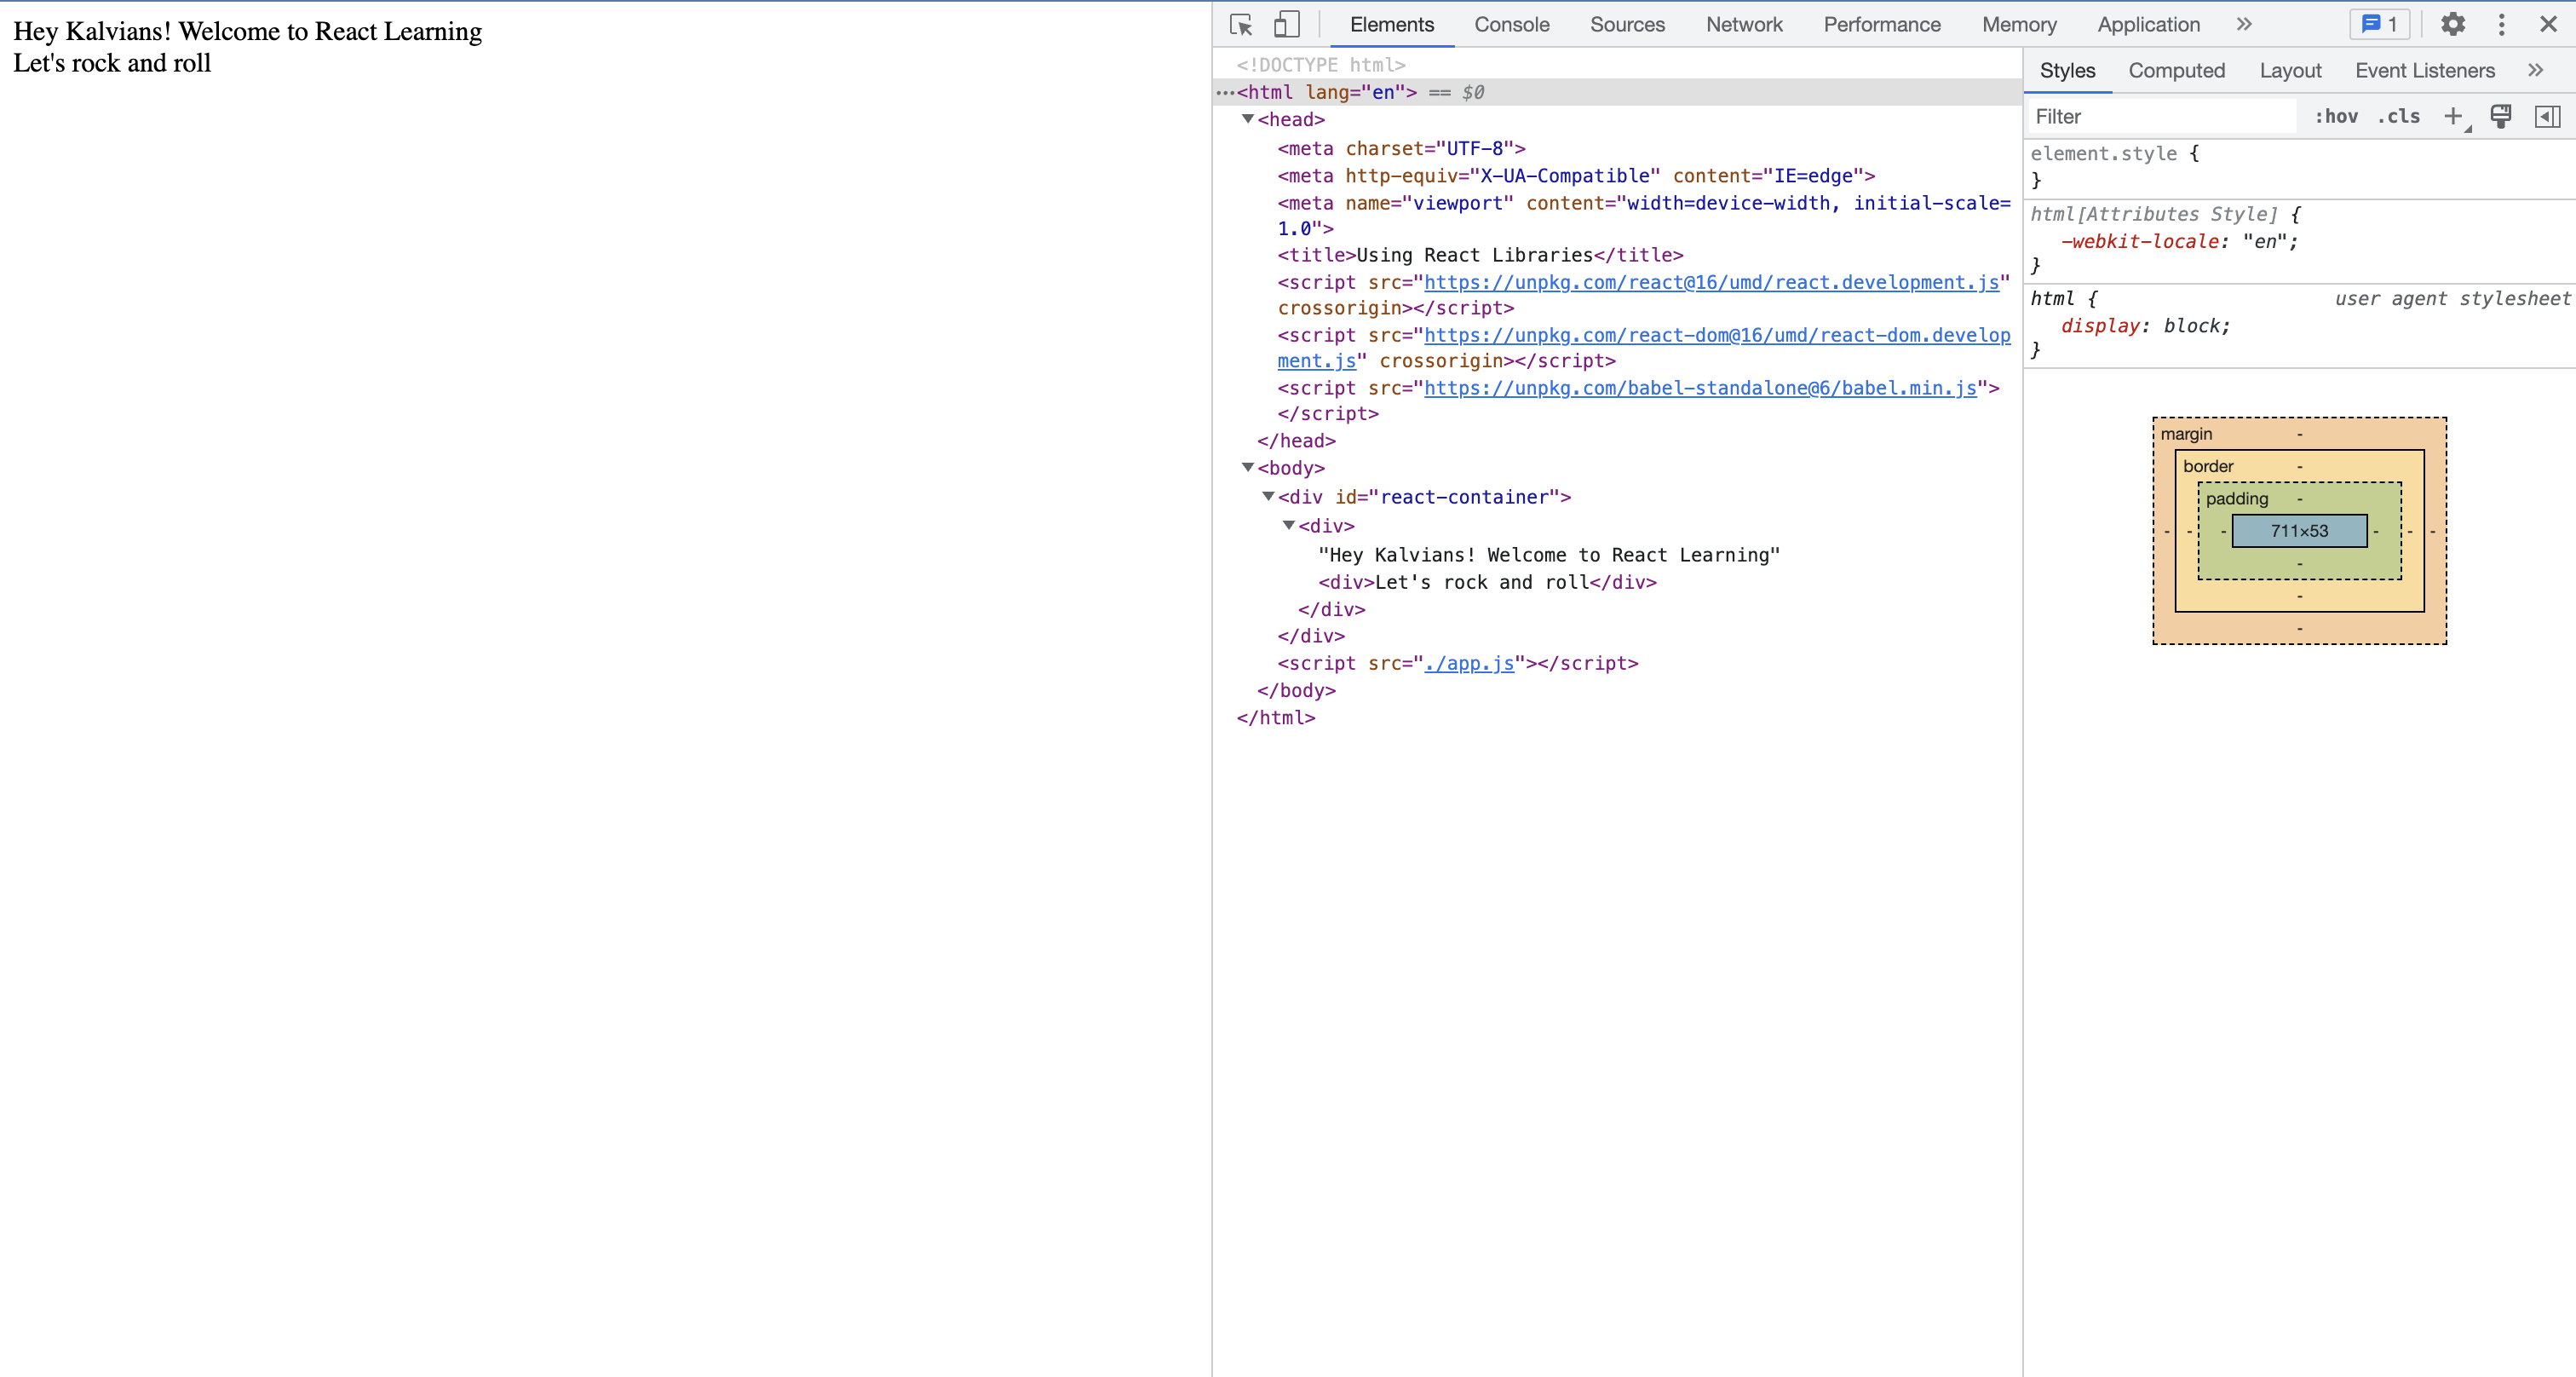Viewport: 2576px width, 1377px height.
Task: Select the html lang="en" node
Action: (x=1326, y=92)
